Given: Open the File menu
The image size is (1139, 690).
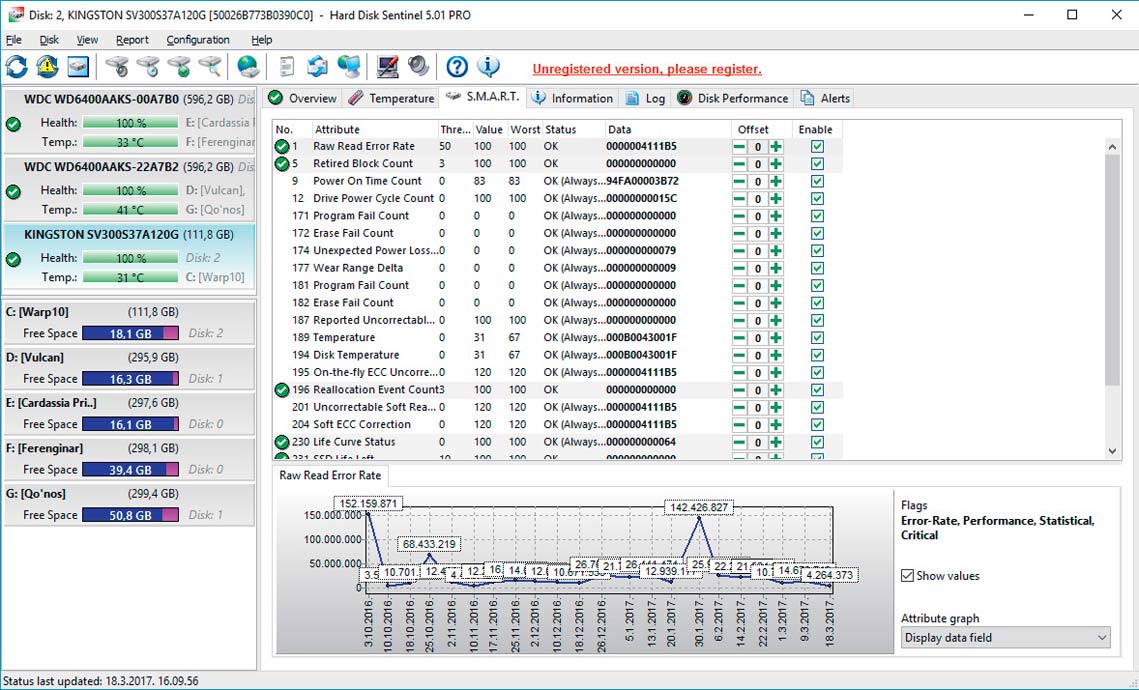Looking at the screenshot, I should 14,40.
